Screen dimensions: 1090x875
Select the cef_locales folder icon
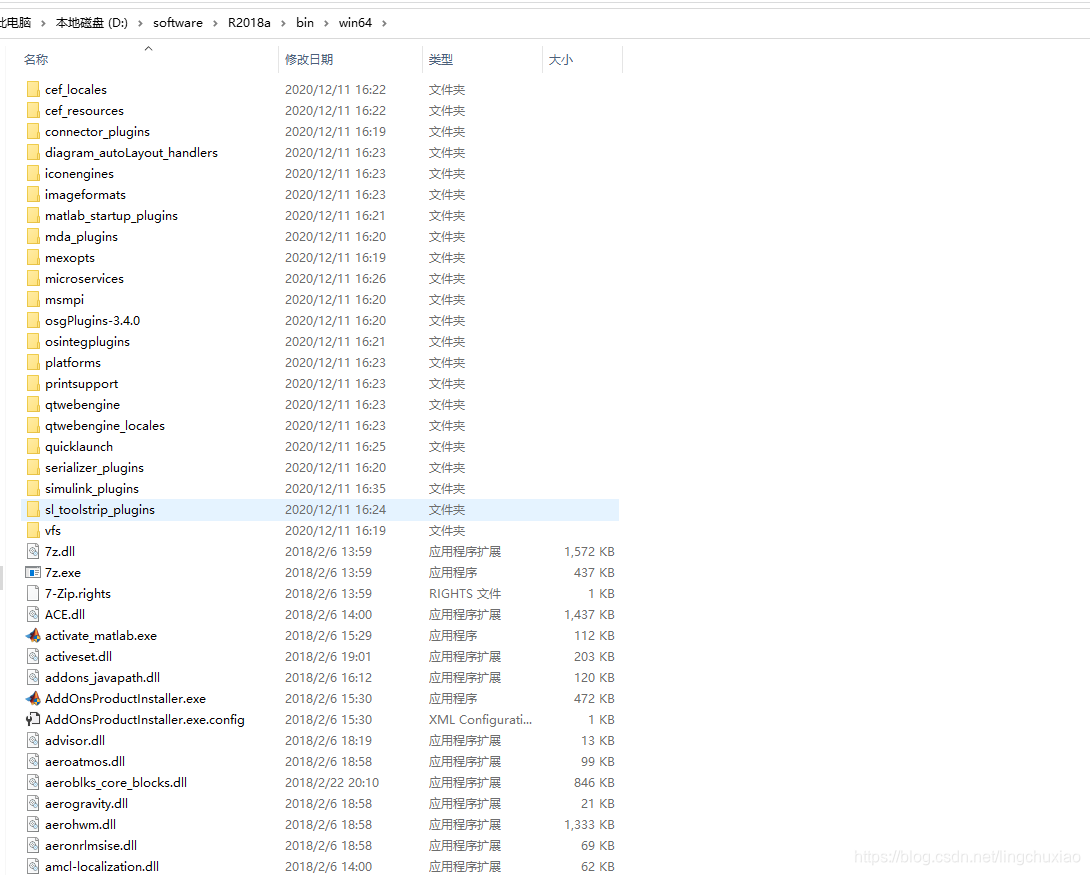click(x=33, y=89)
